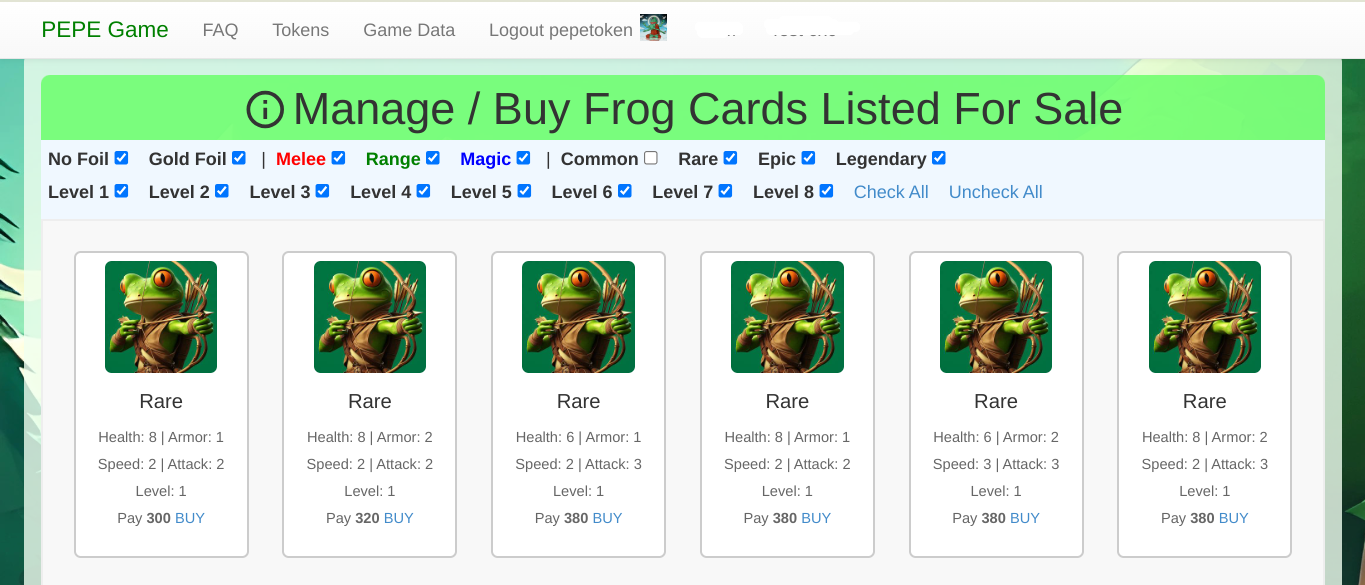Screen dimensions: 1365x585
Task: Click the Uncheck All link
Action: click(996, 192)
